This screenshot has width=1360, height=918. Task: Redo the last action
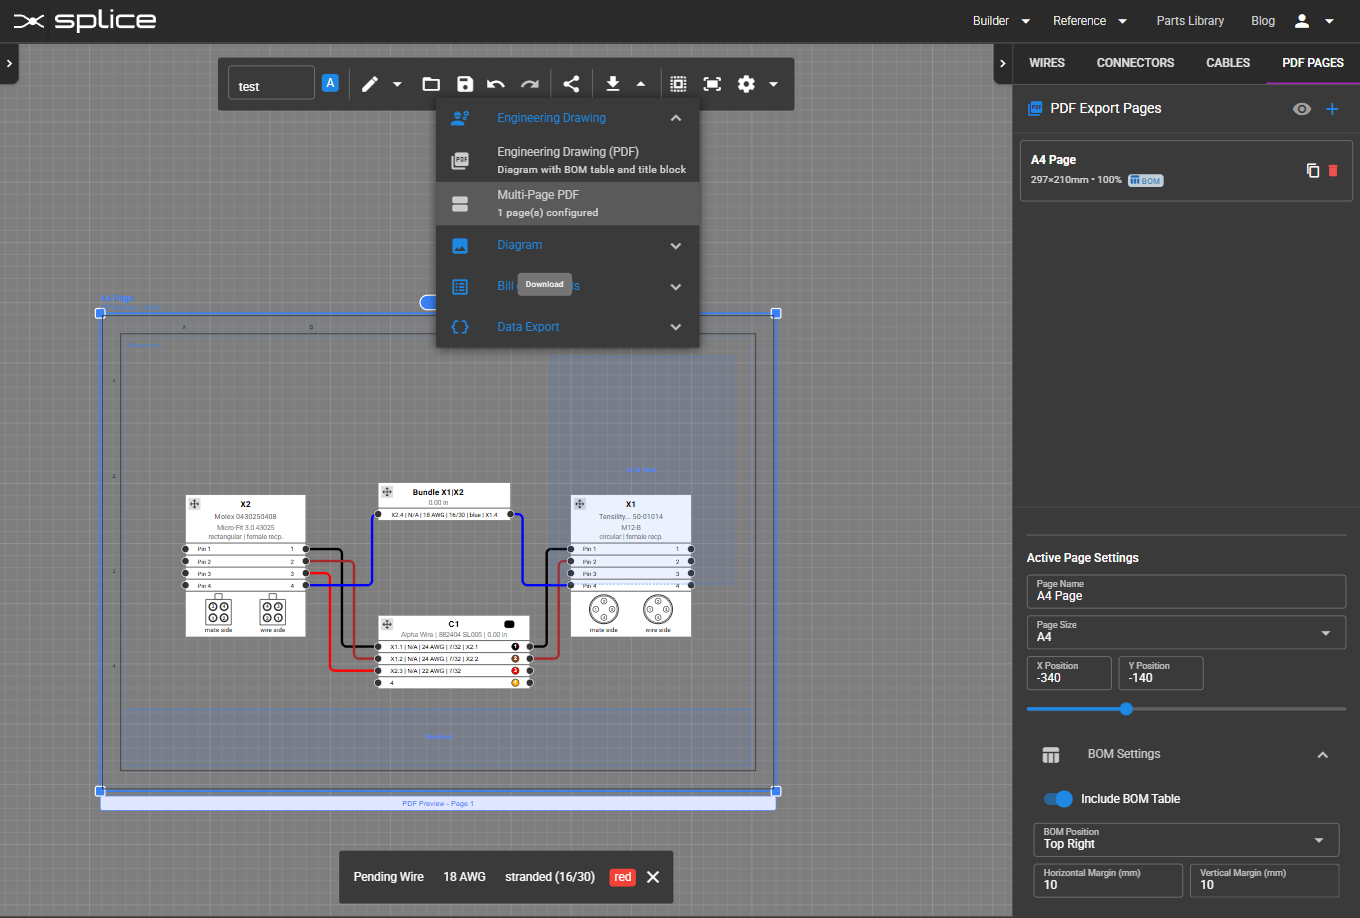tap(529, 84)
